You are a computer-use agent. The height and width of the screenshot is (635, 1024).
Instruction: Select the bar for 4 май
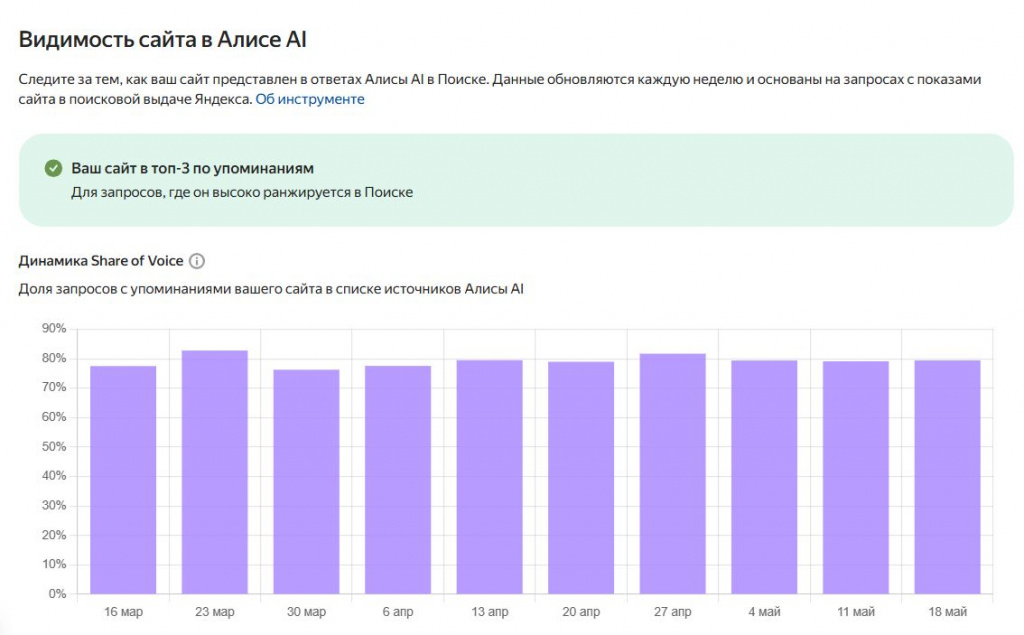764,477
